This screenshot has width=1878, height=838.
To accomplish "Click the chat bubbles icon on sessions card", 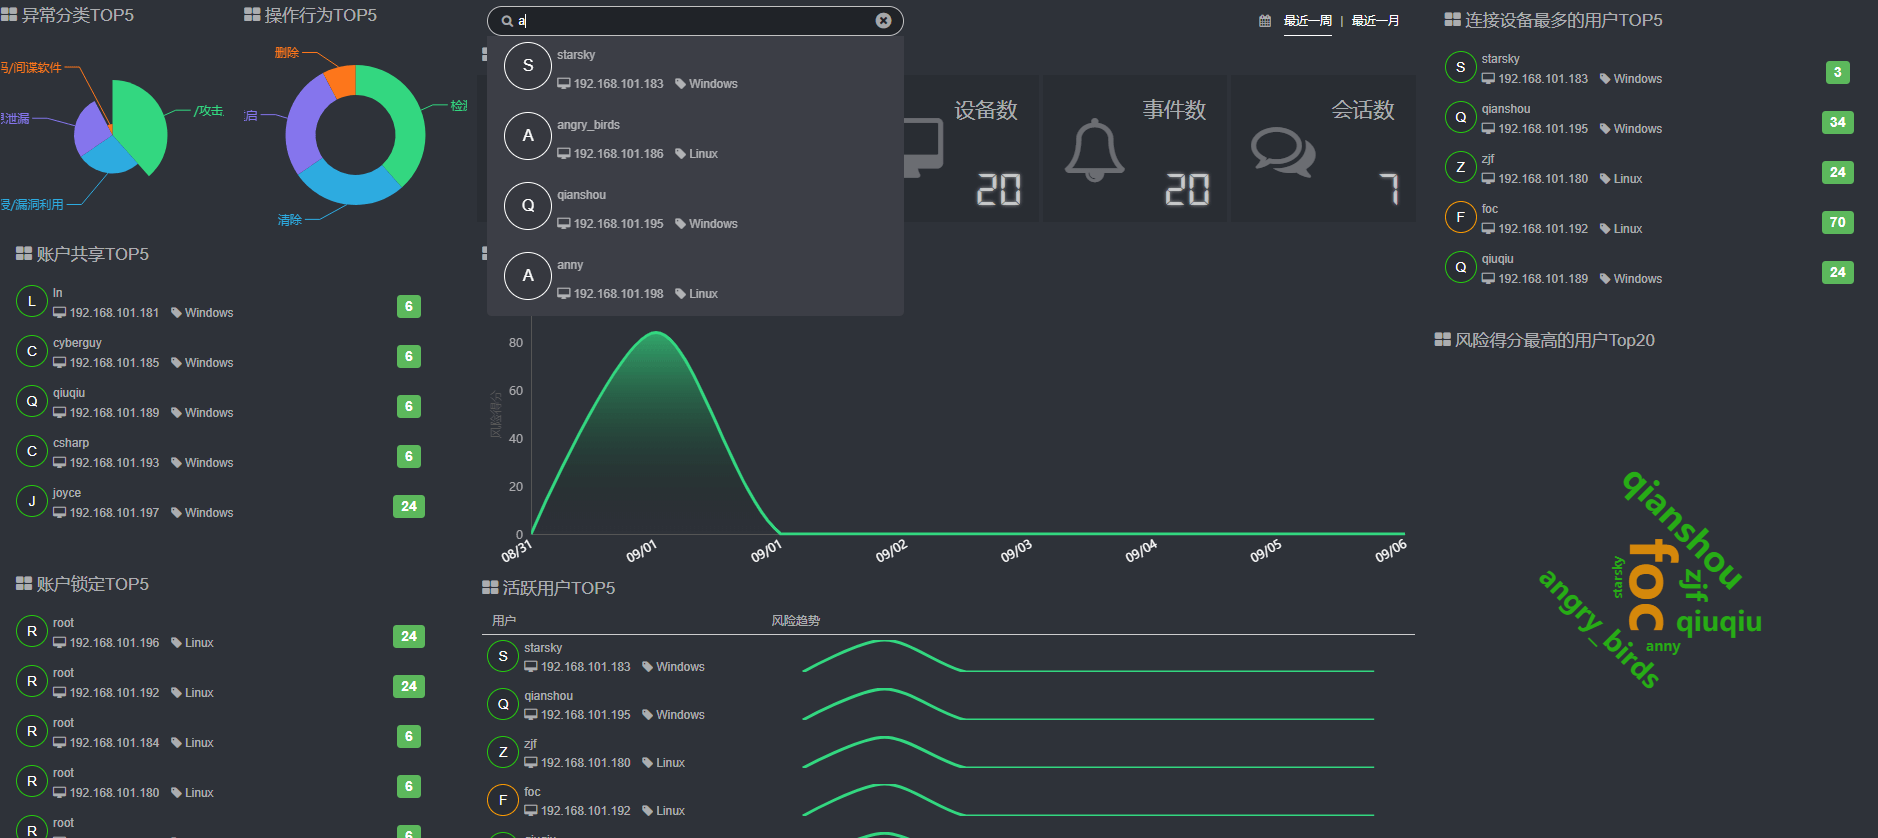I will point(1282,152).
